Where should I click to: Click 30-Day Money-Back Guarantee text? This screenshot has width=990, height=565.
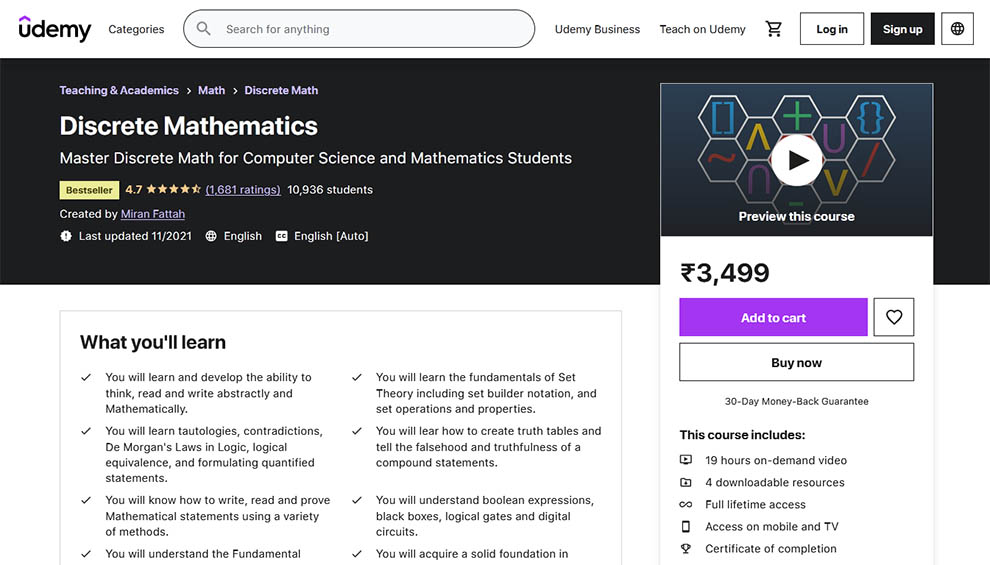click(x=796, y=401)
